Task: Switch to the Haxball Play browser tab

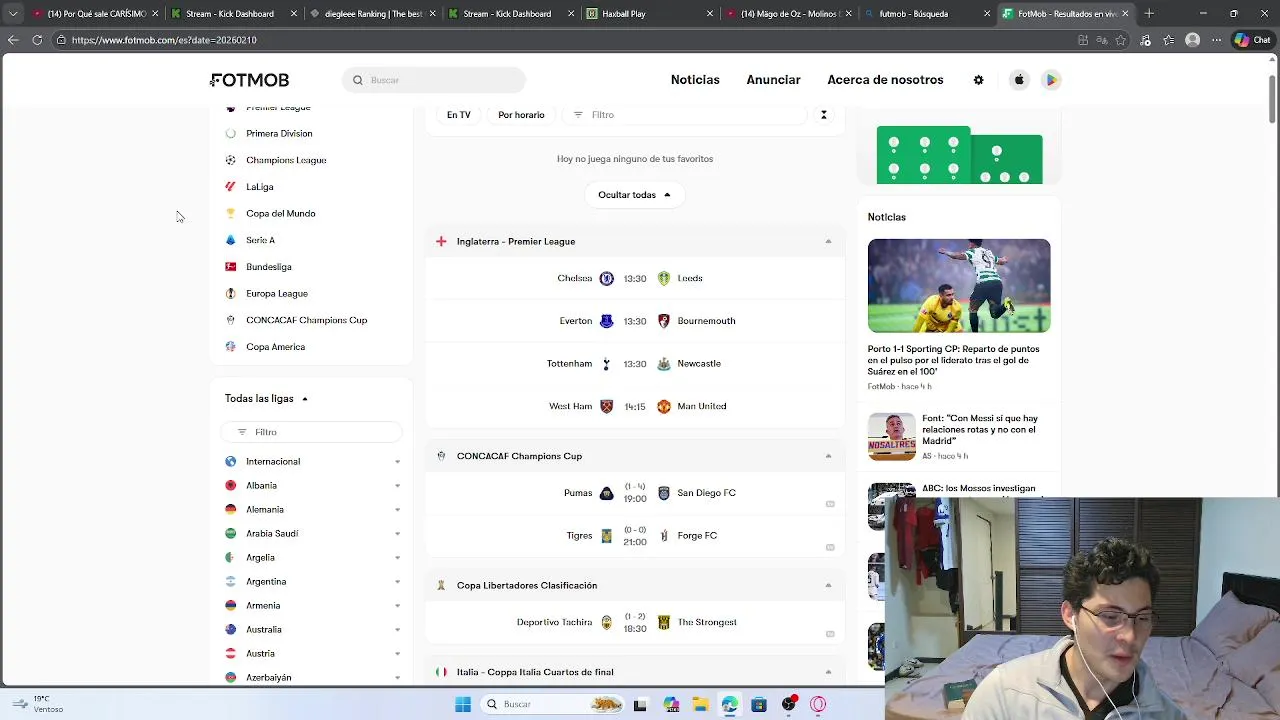Action: 648,14
